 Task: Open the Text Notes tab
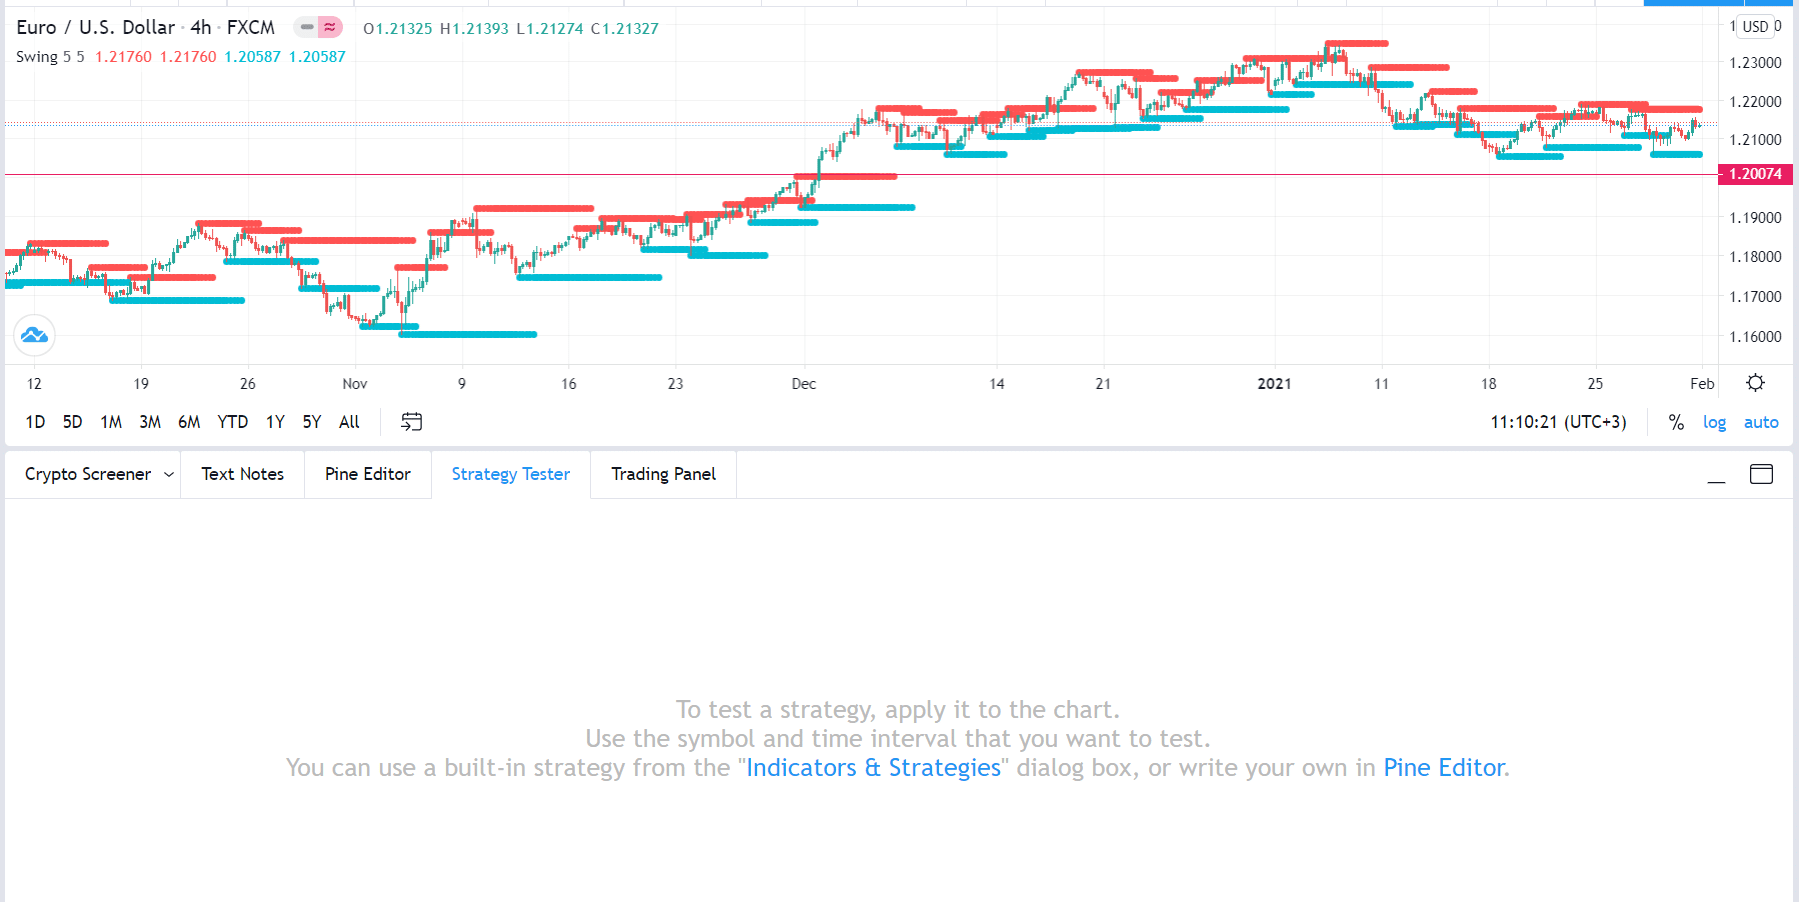[x=242, y=474]
